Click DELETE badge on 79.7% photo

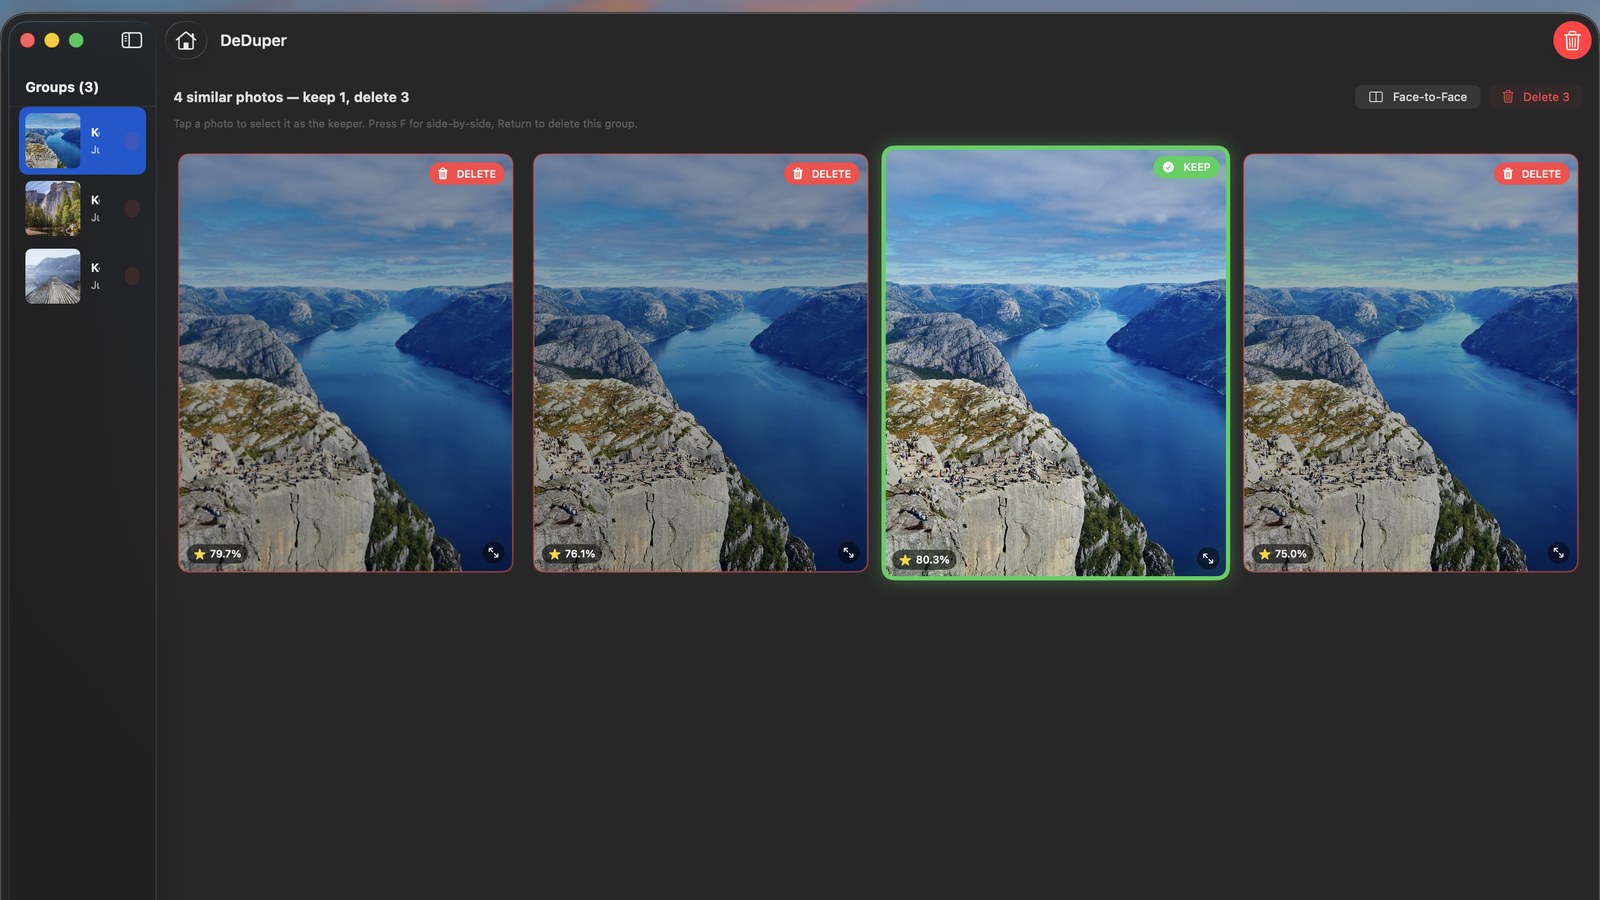[467, 174]
